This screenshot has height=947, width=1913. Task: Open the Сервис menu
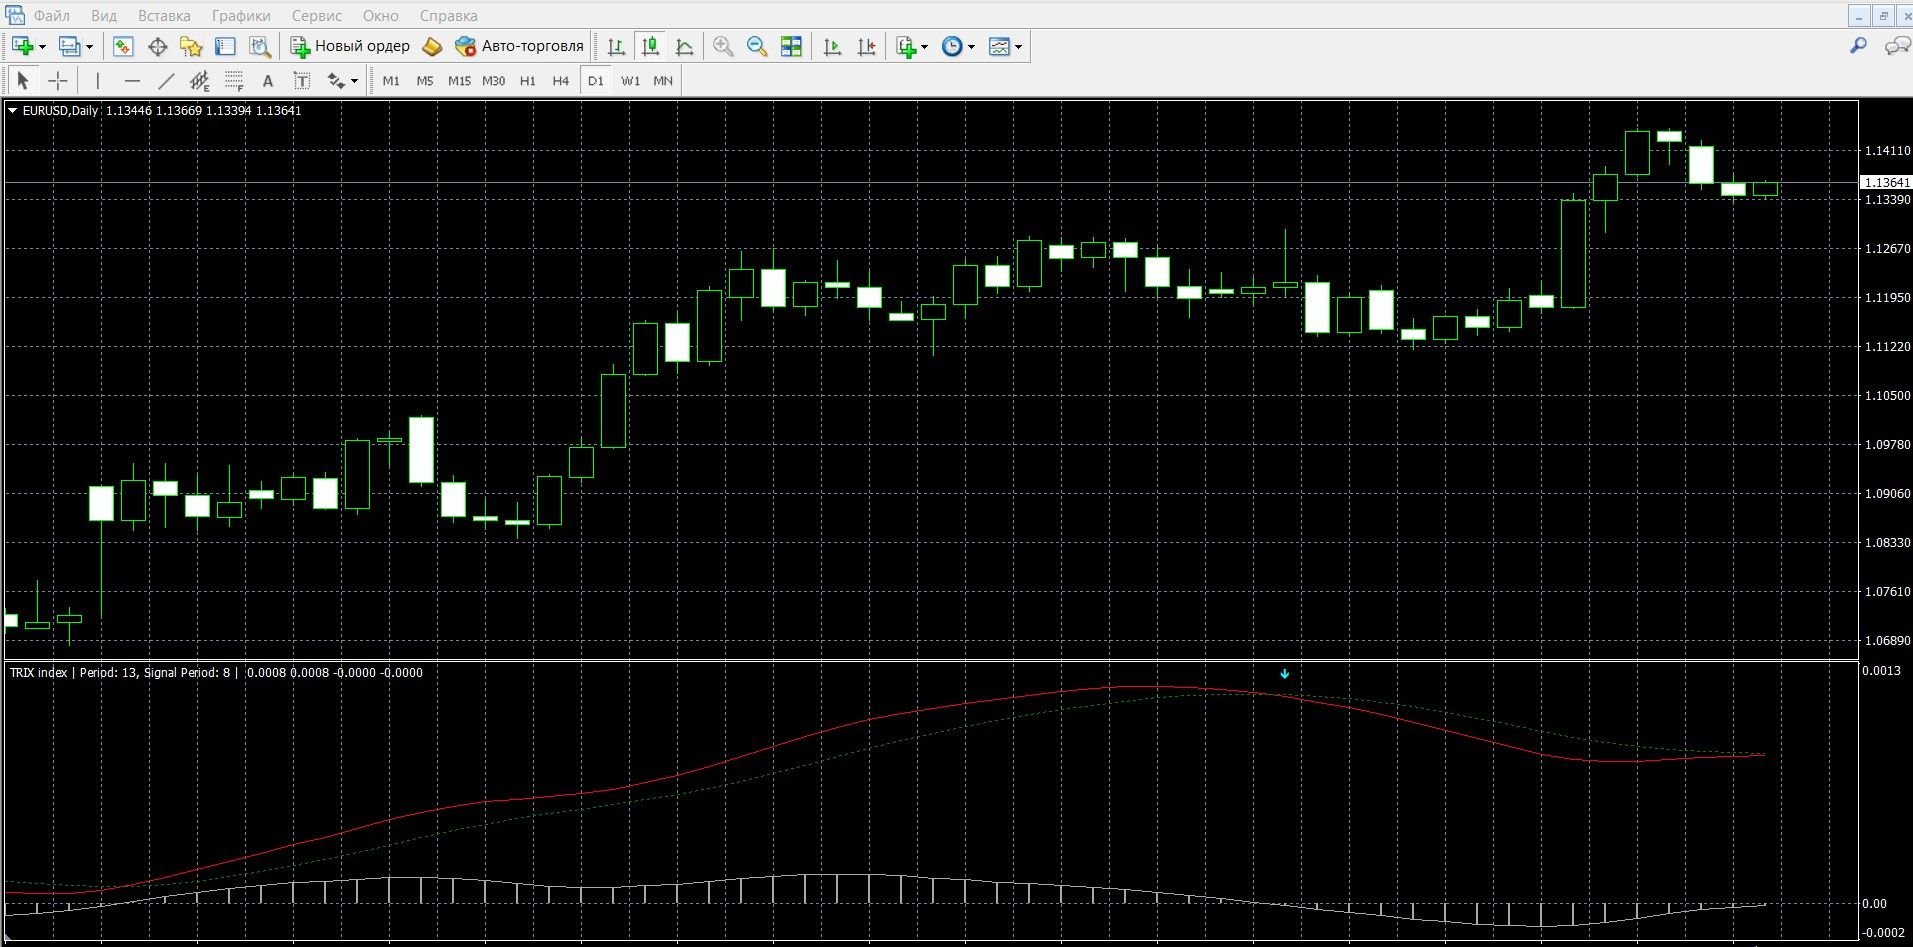[x=317, y=16]
